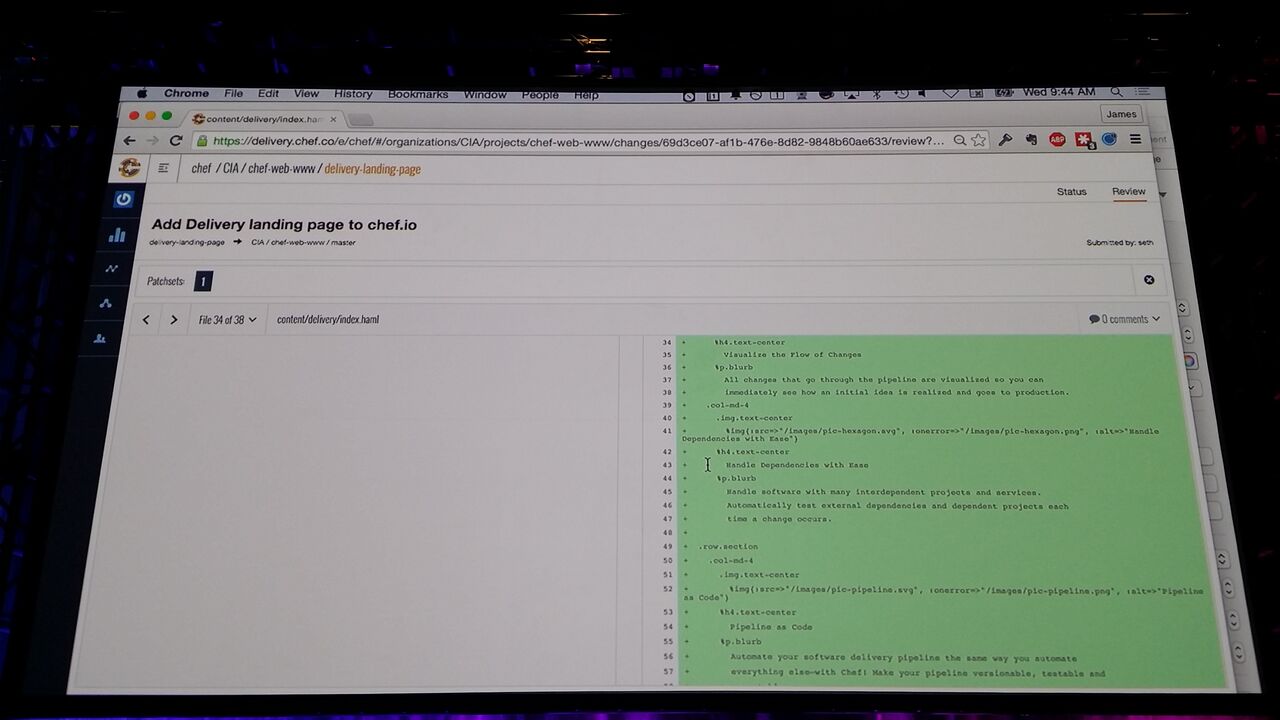
Task: Open the People menu
Action: [540, 94]
